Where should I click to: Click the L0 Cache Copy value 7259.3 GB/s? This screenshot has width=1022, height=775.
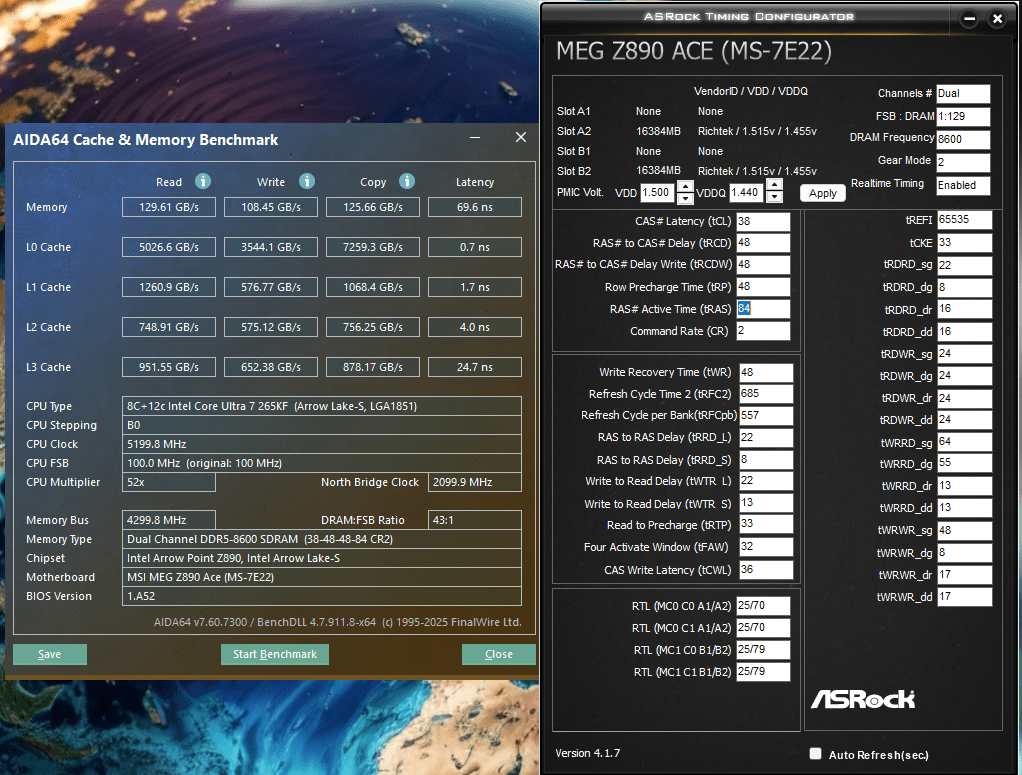pyautogui.click(x=373, y=247)
